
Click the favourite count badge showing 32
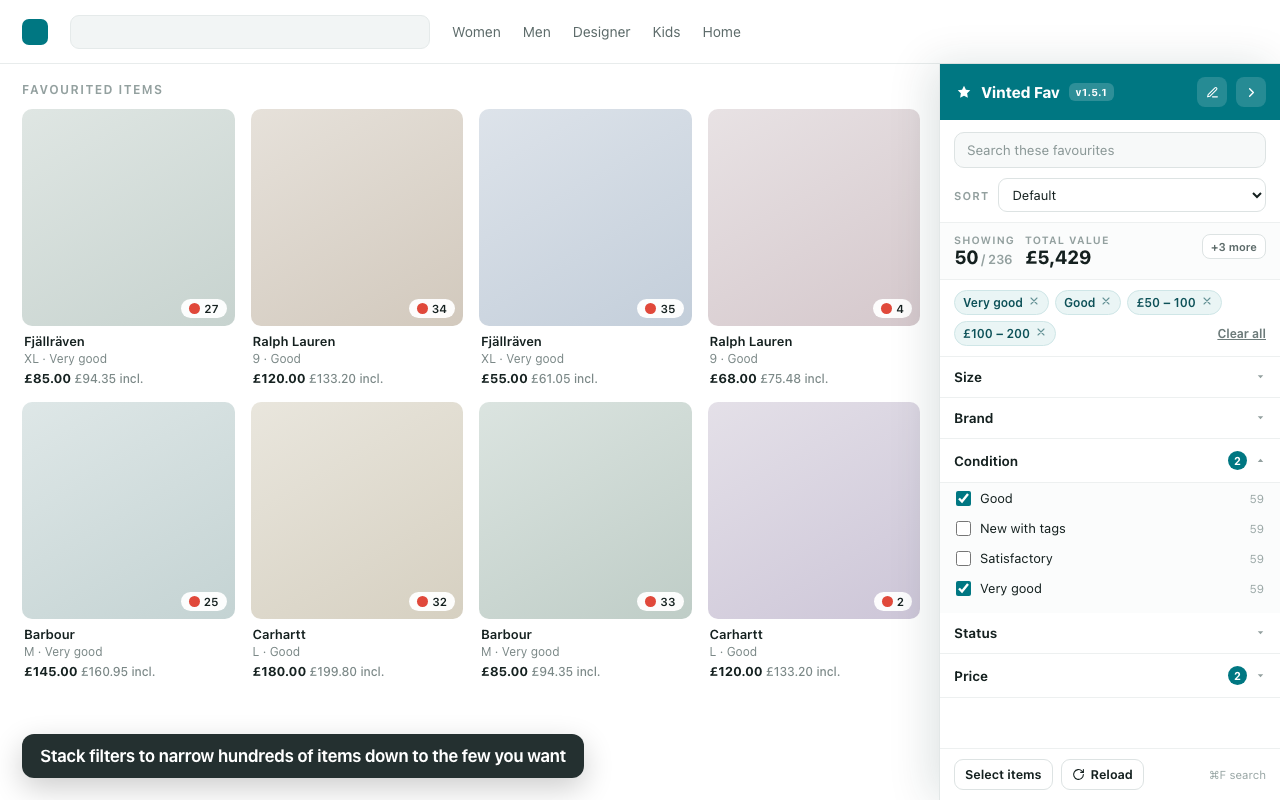[432, 602]
